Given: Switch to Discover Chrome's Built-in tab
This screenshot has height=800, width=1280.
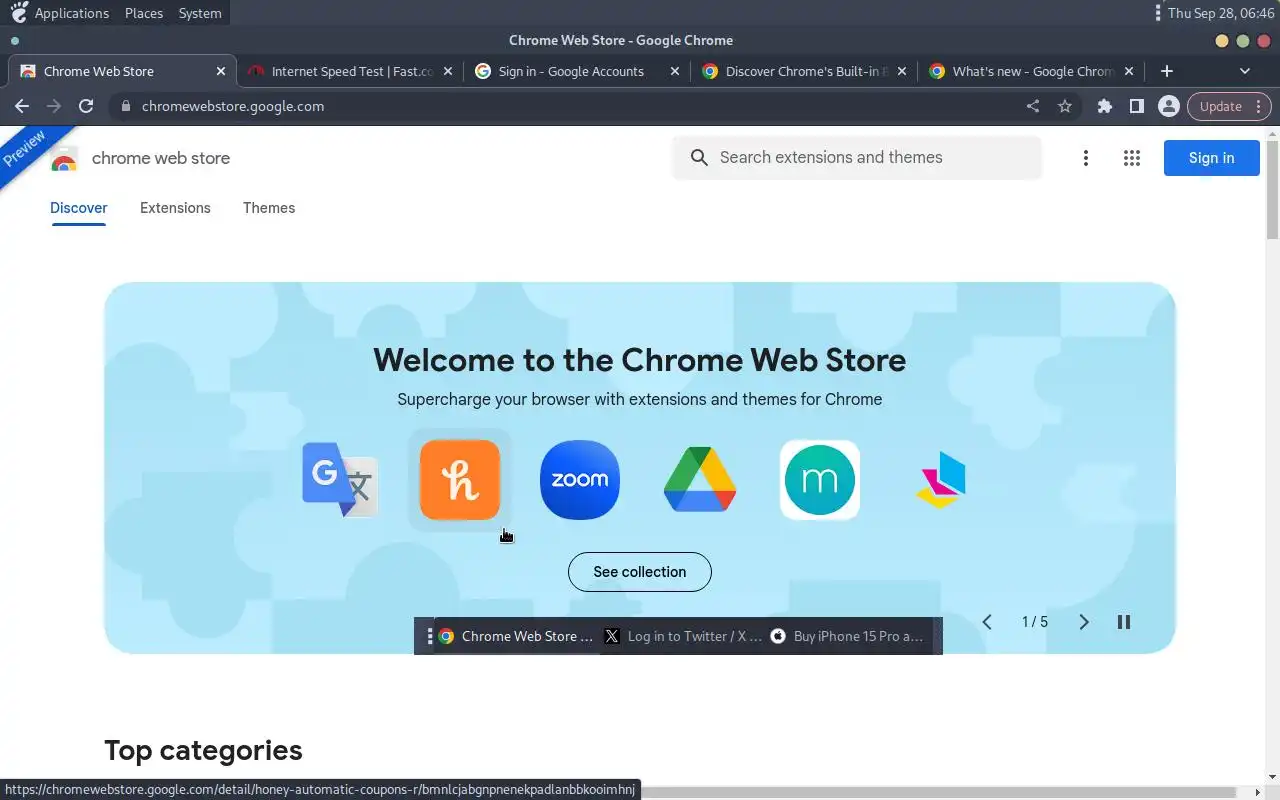Looking at the screenshot, I should pos(804,71).
